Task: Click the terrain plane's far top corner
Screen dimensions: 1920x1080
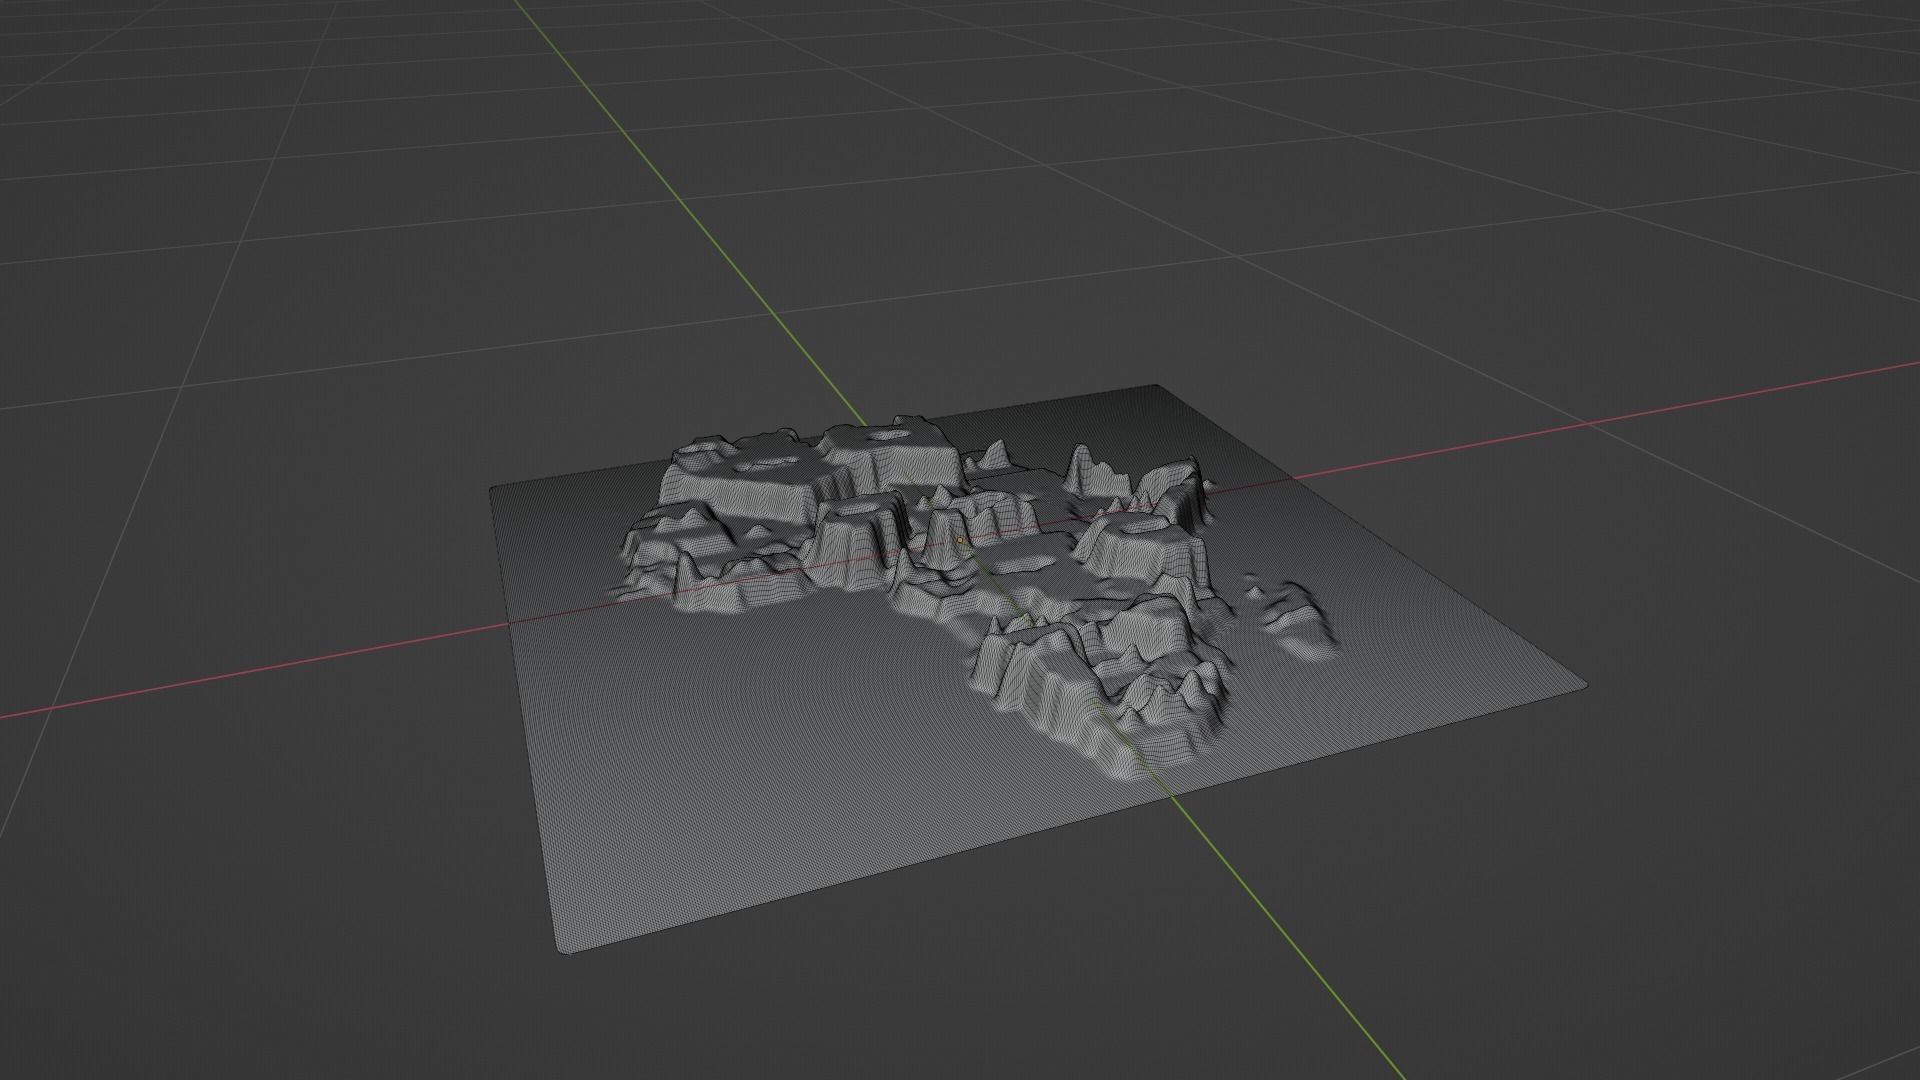Action: pyautogui.click(x=1157, y=387)
